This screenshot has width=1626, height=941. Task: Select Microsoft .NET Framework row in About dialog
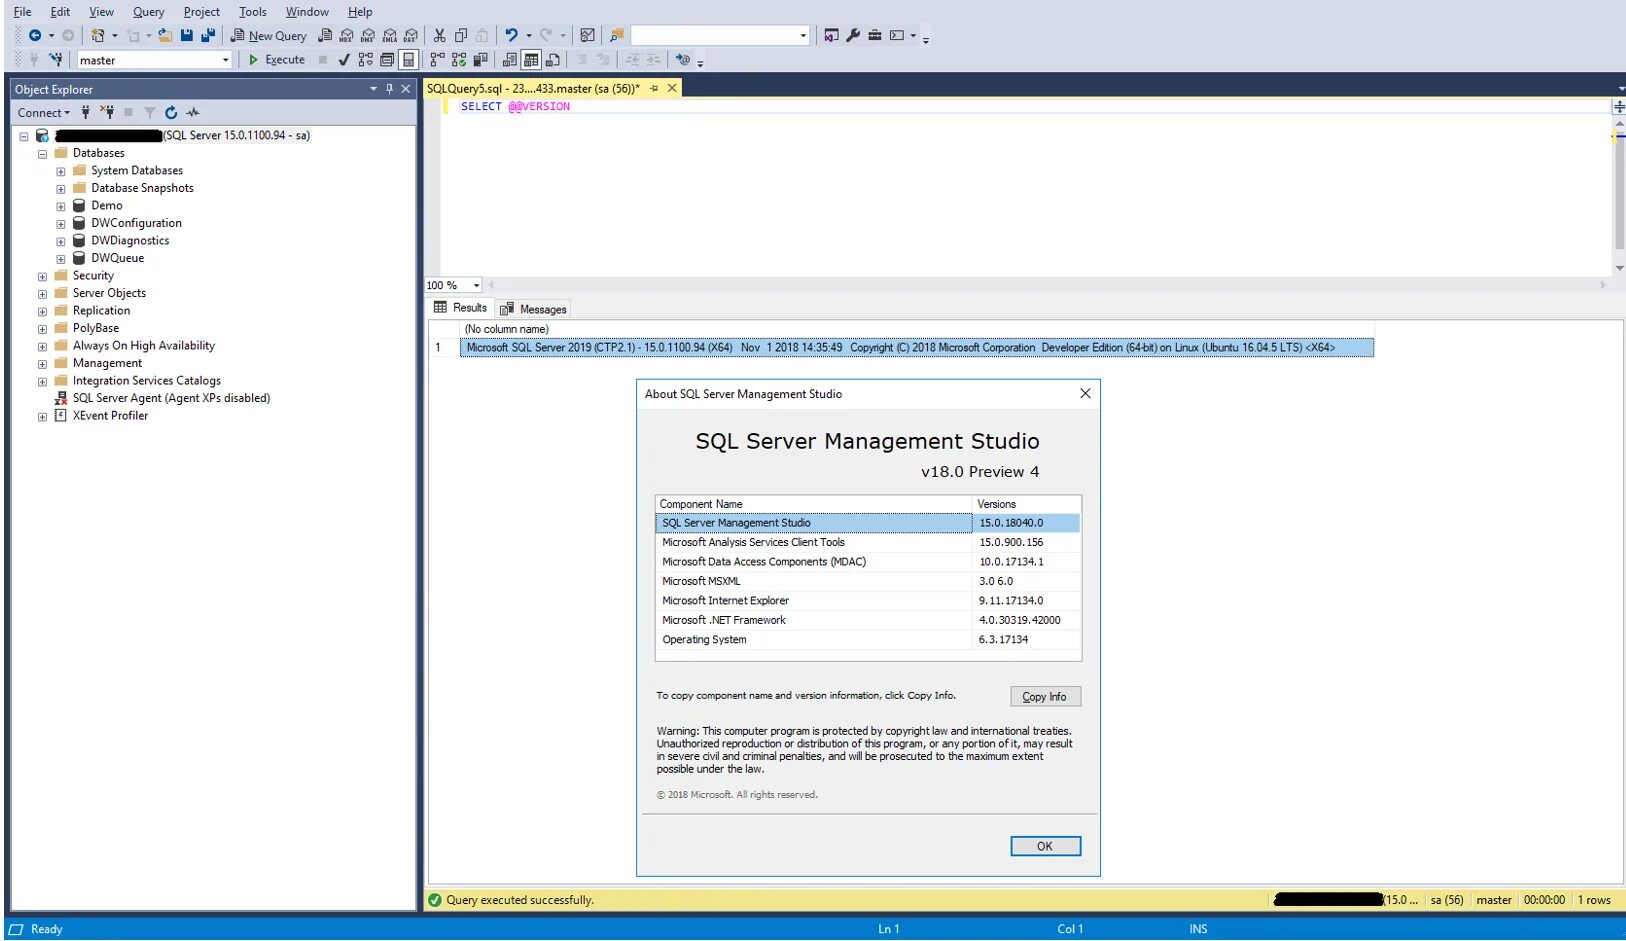(x=868, y=620)
